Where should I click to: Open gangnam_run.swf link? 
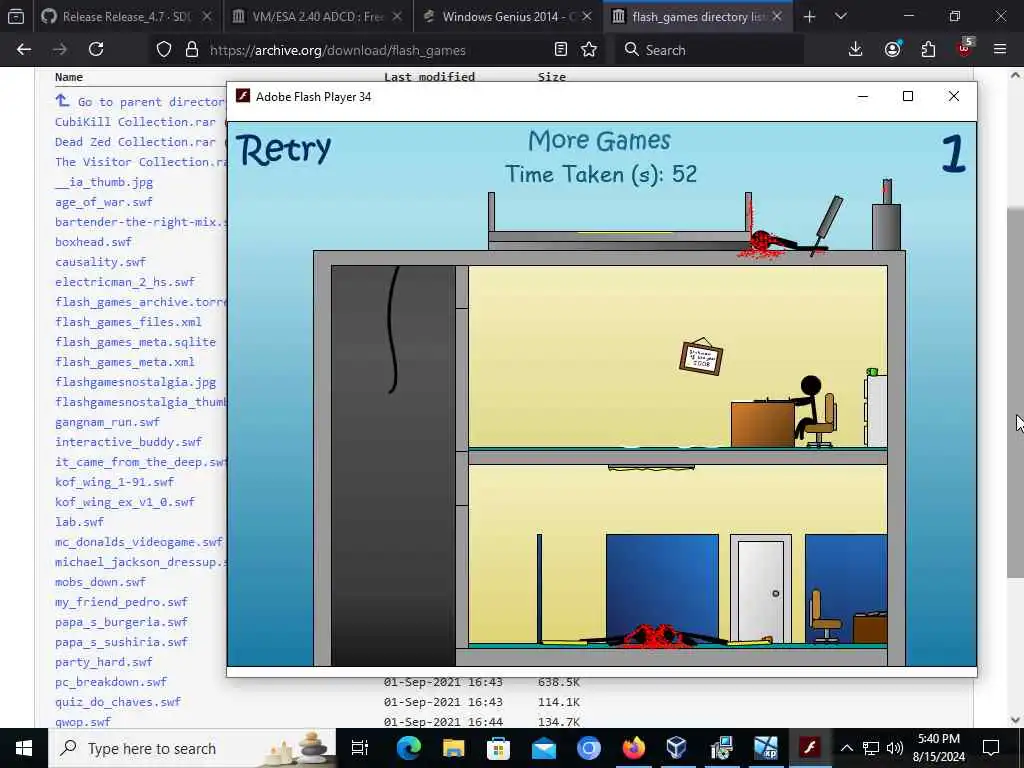(x=108, y=423)
